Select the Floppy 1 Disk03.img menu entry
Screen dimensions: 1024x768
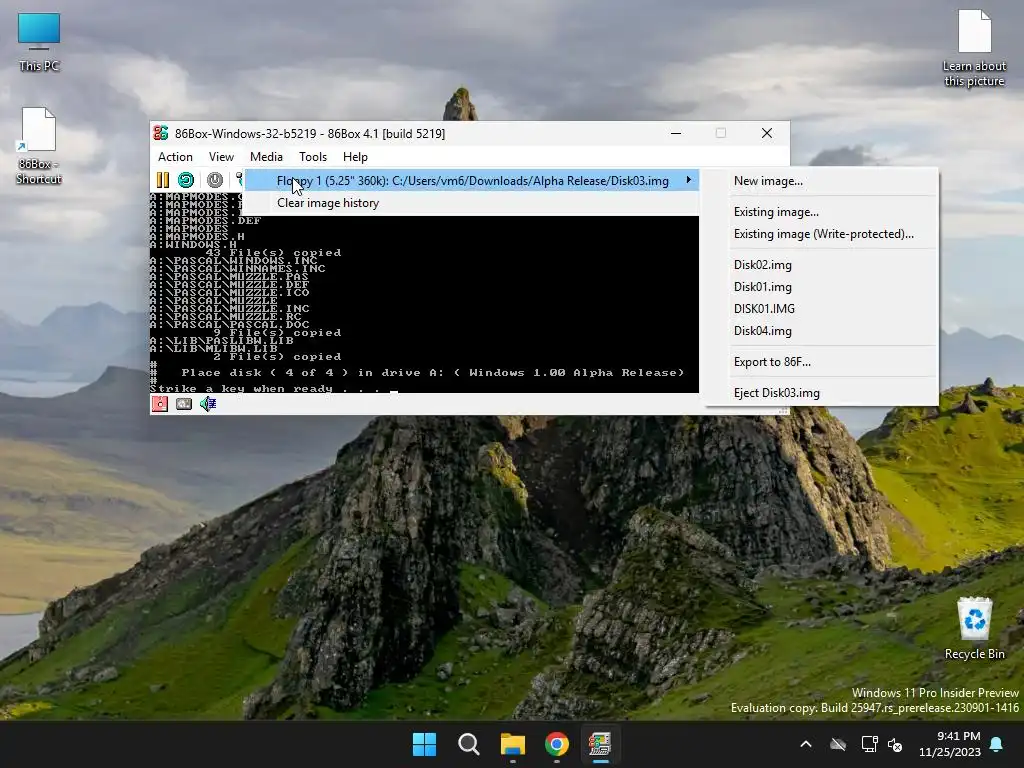(472, 181)
